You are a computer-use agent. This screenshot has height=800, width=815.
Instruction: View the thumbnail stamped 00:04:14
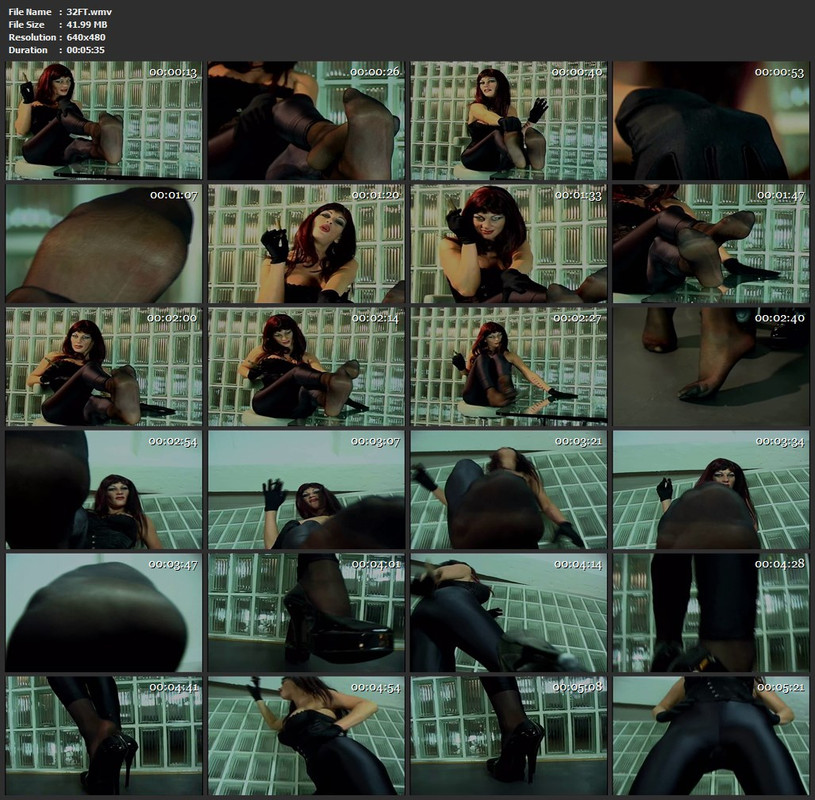509,612
